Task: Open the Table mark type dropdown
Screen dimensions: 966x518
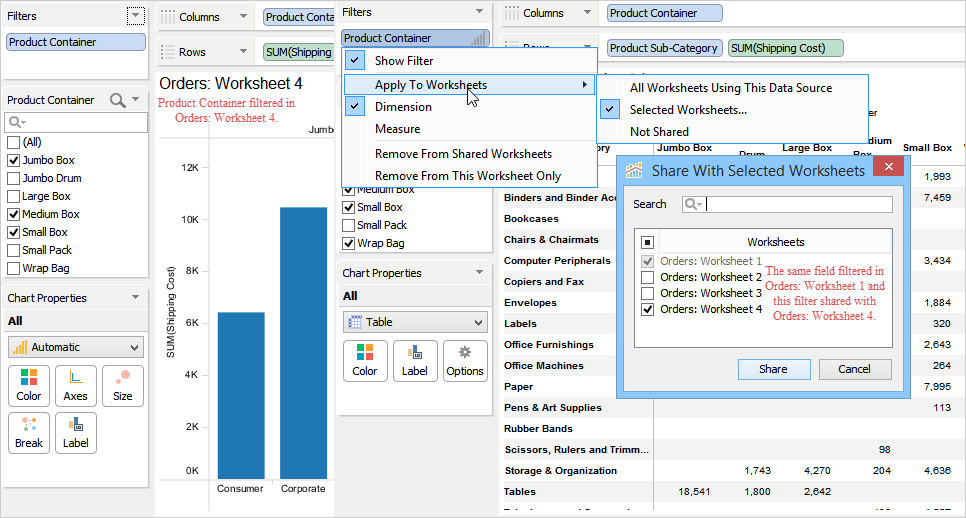Action: 415,322
